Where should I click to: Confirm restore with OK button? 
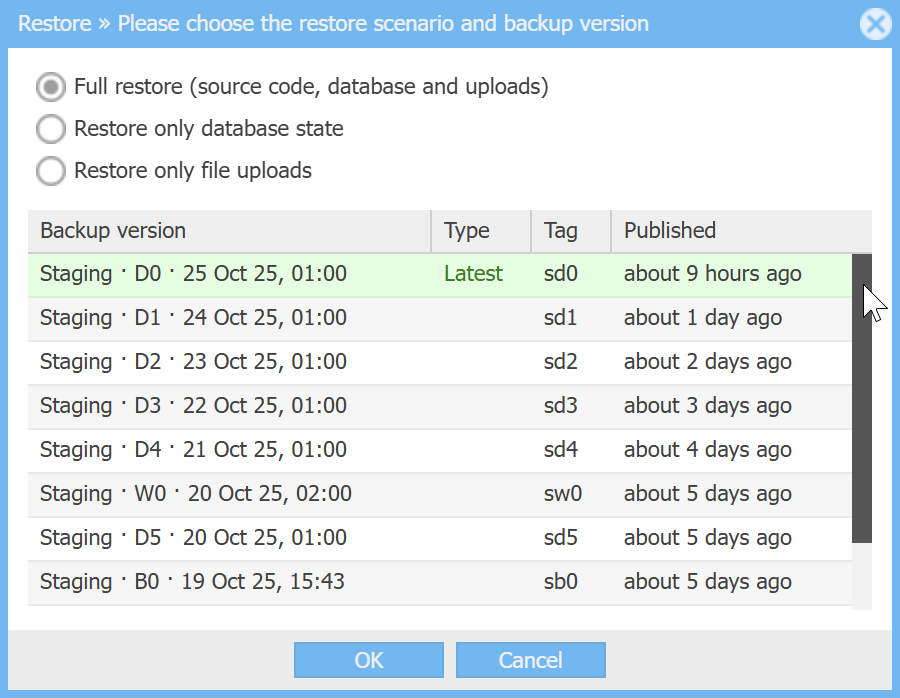[x=368, y=660]
